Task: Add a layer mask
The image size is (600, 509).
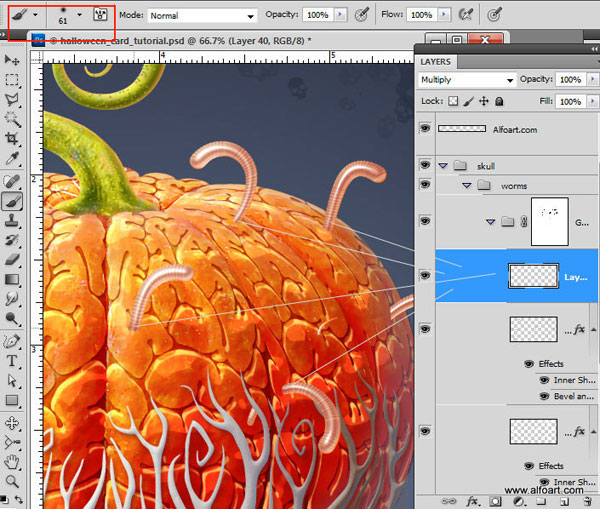Action: click(x=496, y=501)
